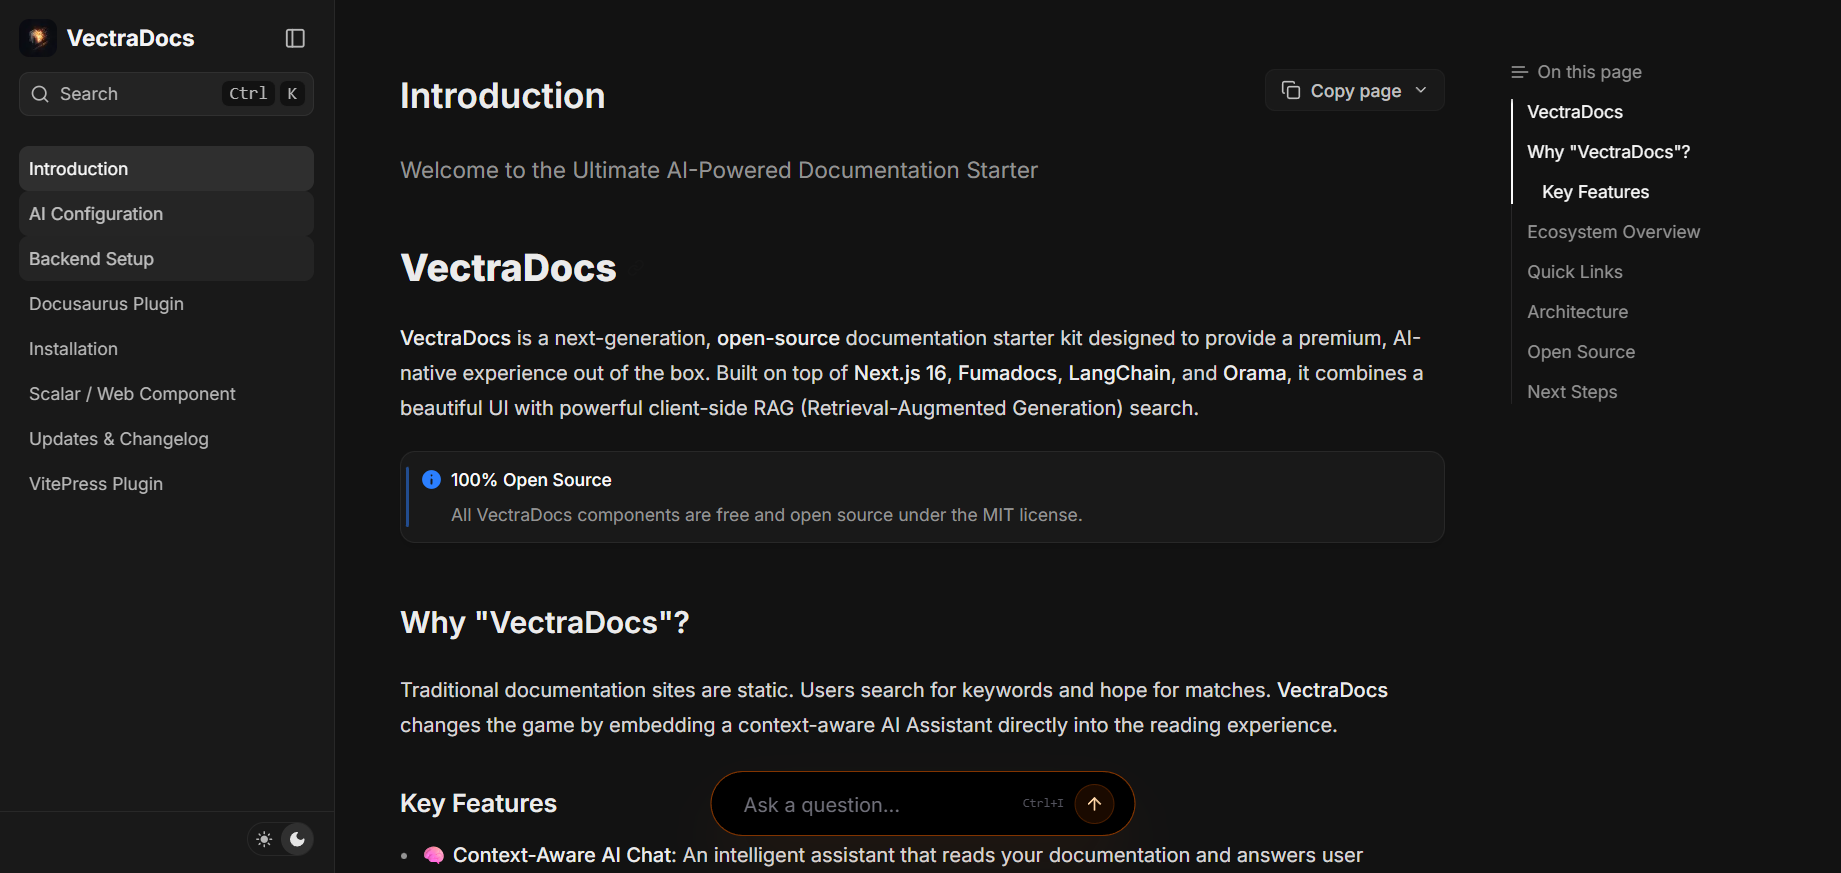1841x873 pixels.
Task: Switch to dark theme moon icon
Action: click(297, 839)
